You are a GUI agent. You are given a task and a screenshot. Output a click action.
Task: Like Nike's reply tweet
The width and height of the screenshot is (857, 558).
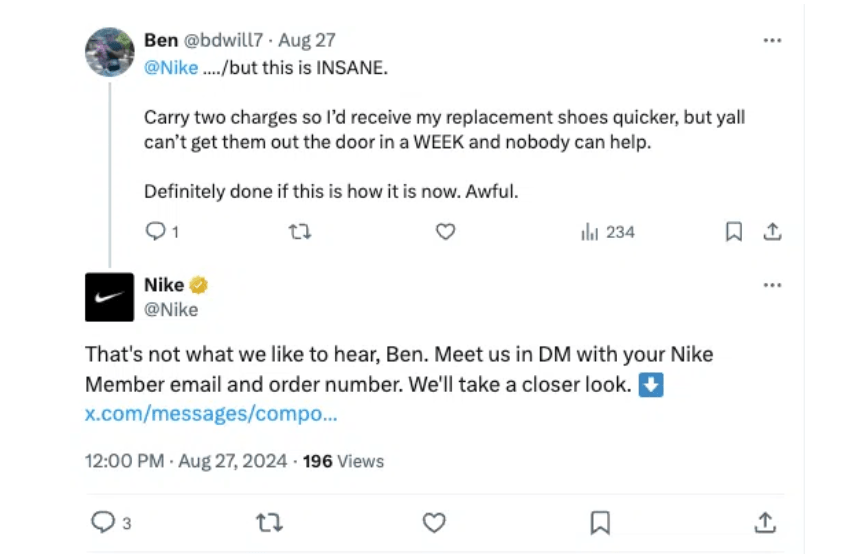coord(433,522)
